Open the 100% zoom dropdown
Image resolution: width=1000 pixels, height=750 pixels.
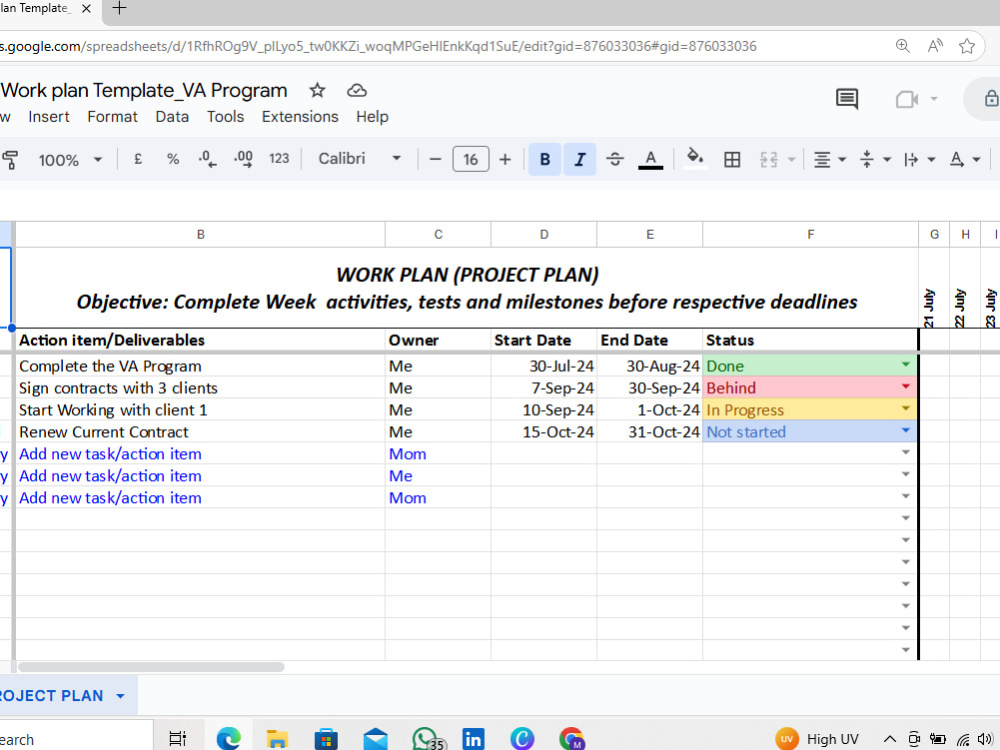pos(70,159)
